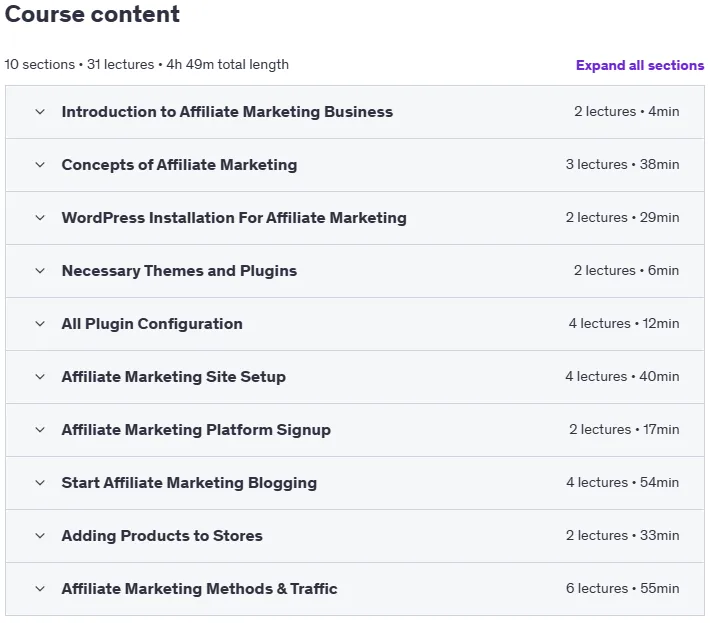Viewport: 710px width, 623px height.
Task: Click the '6 lectures • 55min' label
Action: pyautogui.click(x=623, y=588)
